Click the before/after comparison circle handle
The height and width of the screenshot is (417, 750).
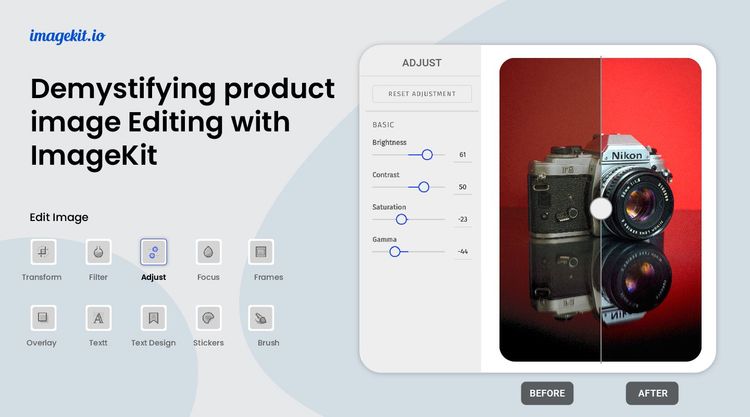tap(601, 208)
